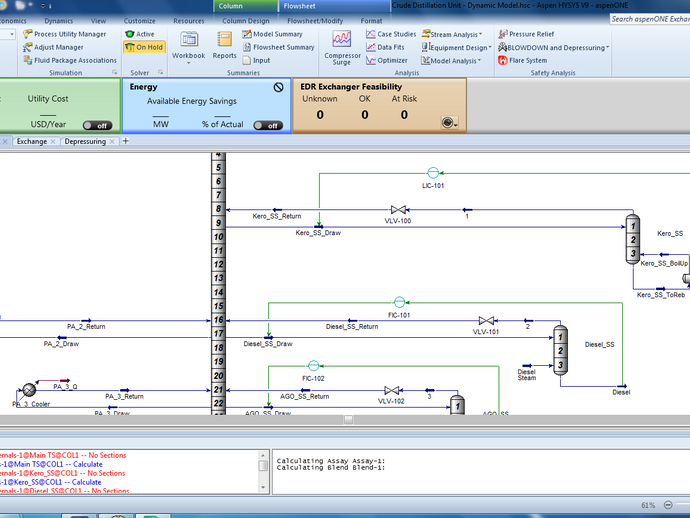Open Simulation group dialog launcher
The width and height of the screenshot is (690, 518).
tap(114, 72)
